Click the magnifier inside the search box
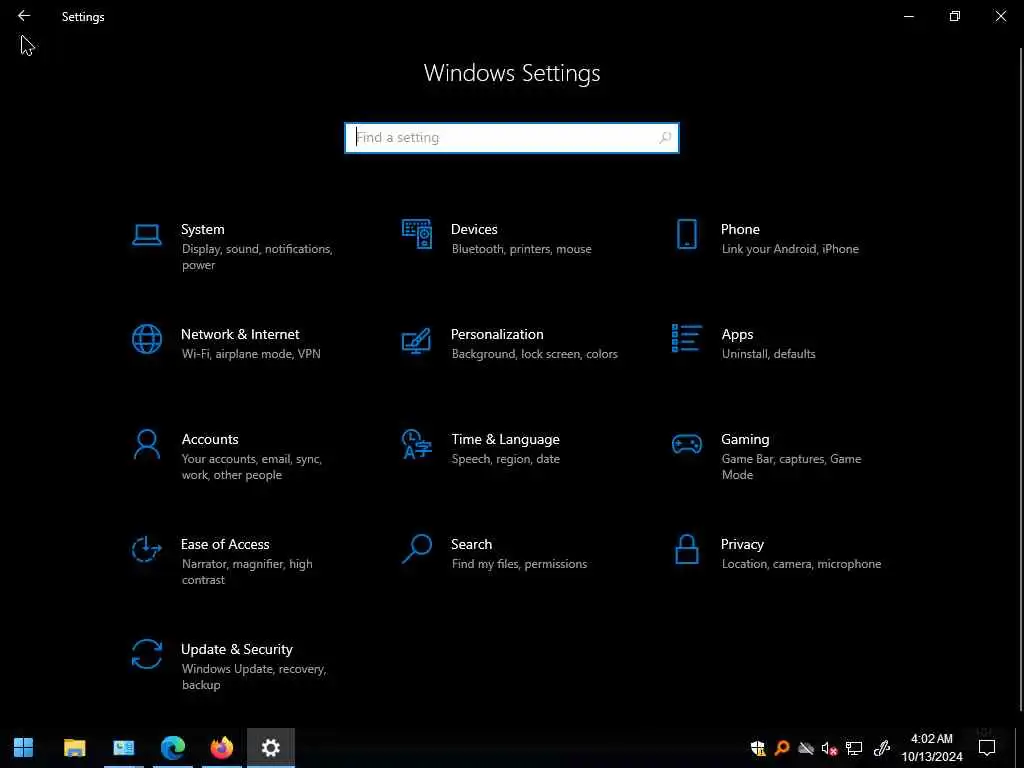 pyautogui.click(x=665, y=138)
